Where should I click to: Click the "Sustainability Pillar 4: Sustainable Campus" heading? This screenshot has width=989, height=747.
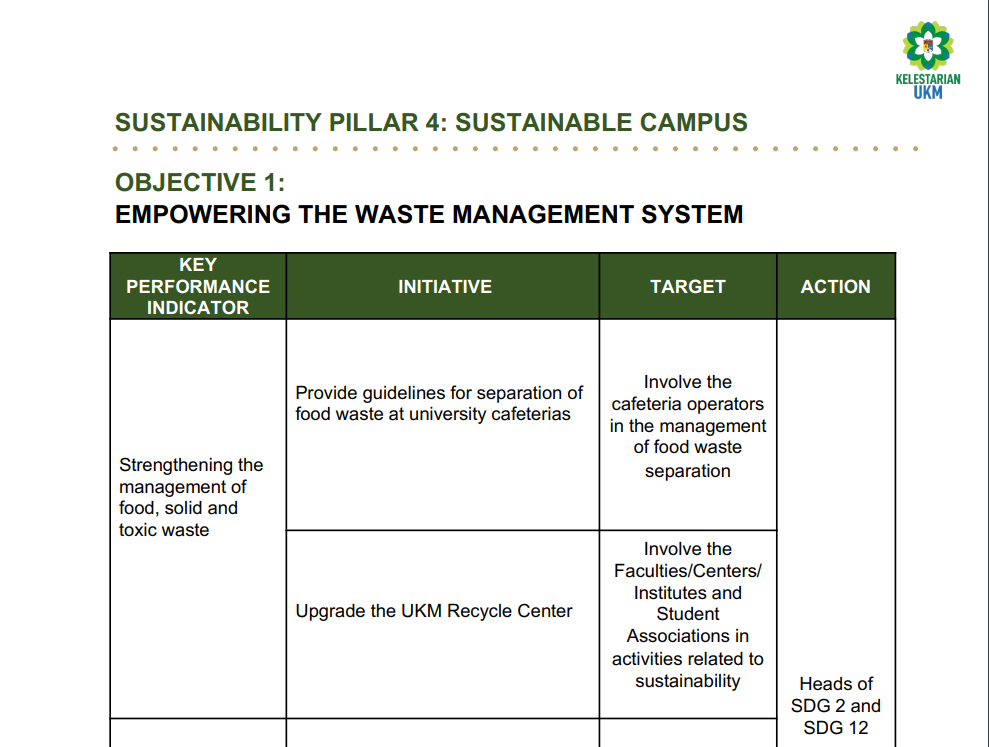tap(431, 123)
